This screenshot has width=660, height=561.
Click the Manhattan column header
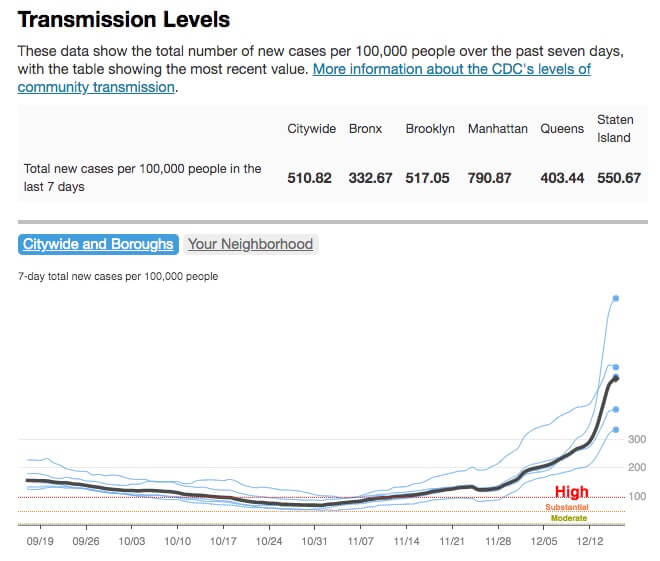[500, 129]
